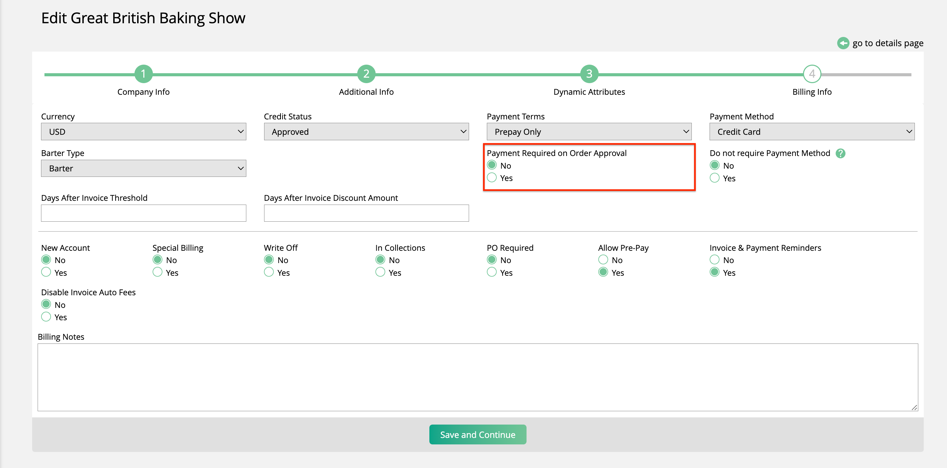Click the Edit Great British Baking Show heading
The width and height of the screenshot is (947, 468).
point(143,18)
